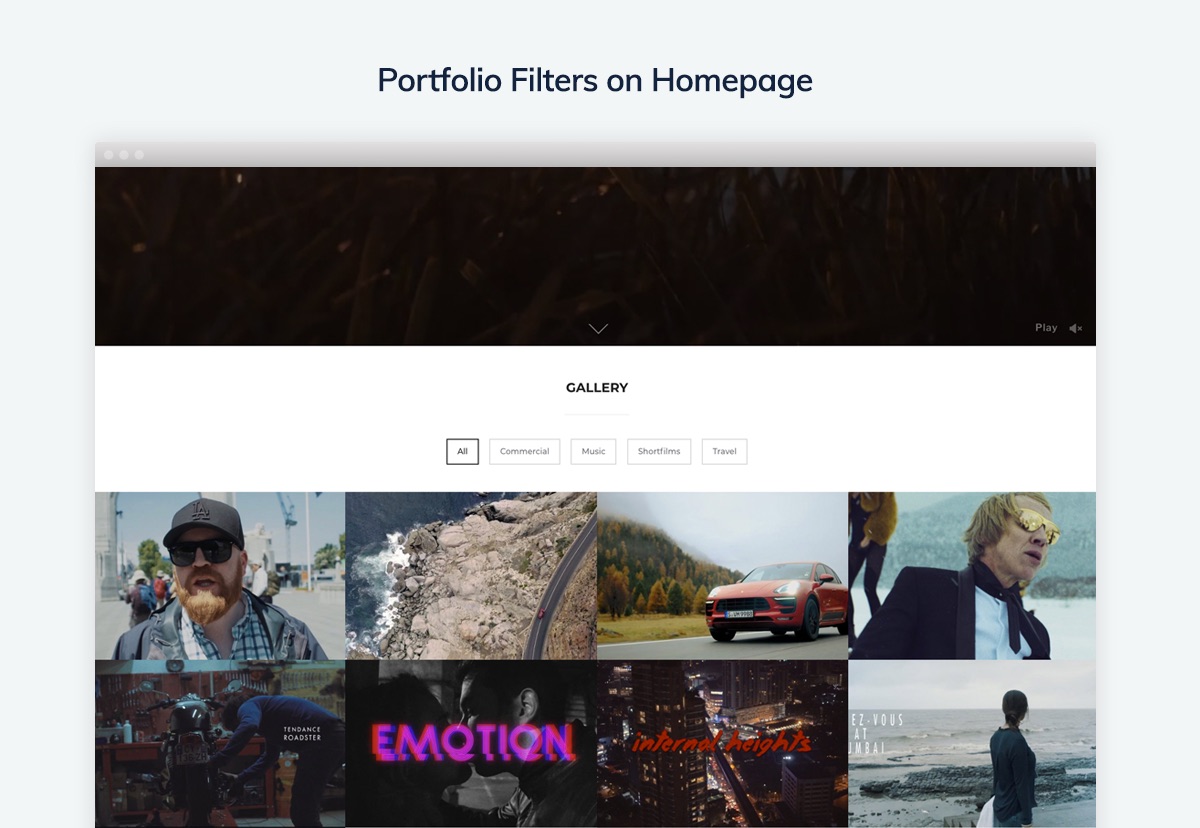
Task: Open the woman facing the sea thumbnail
Action: [972, 743]
